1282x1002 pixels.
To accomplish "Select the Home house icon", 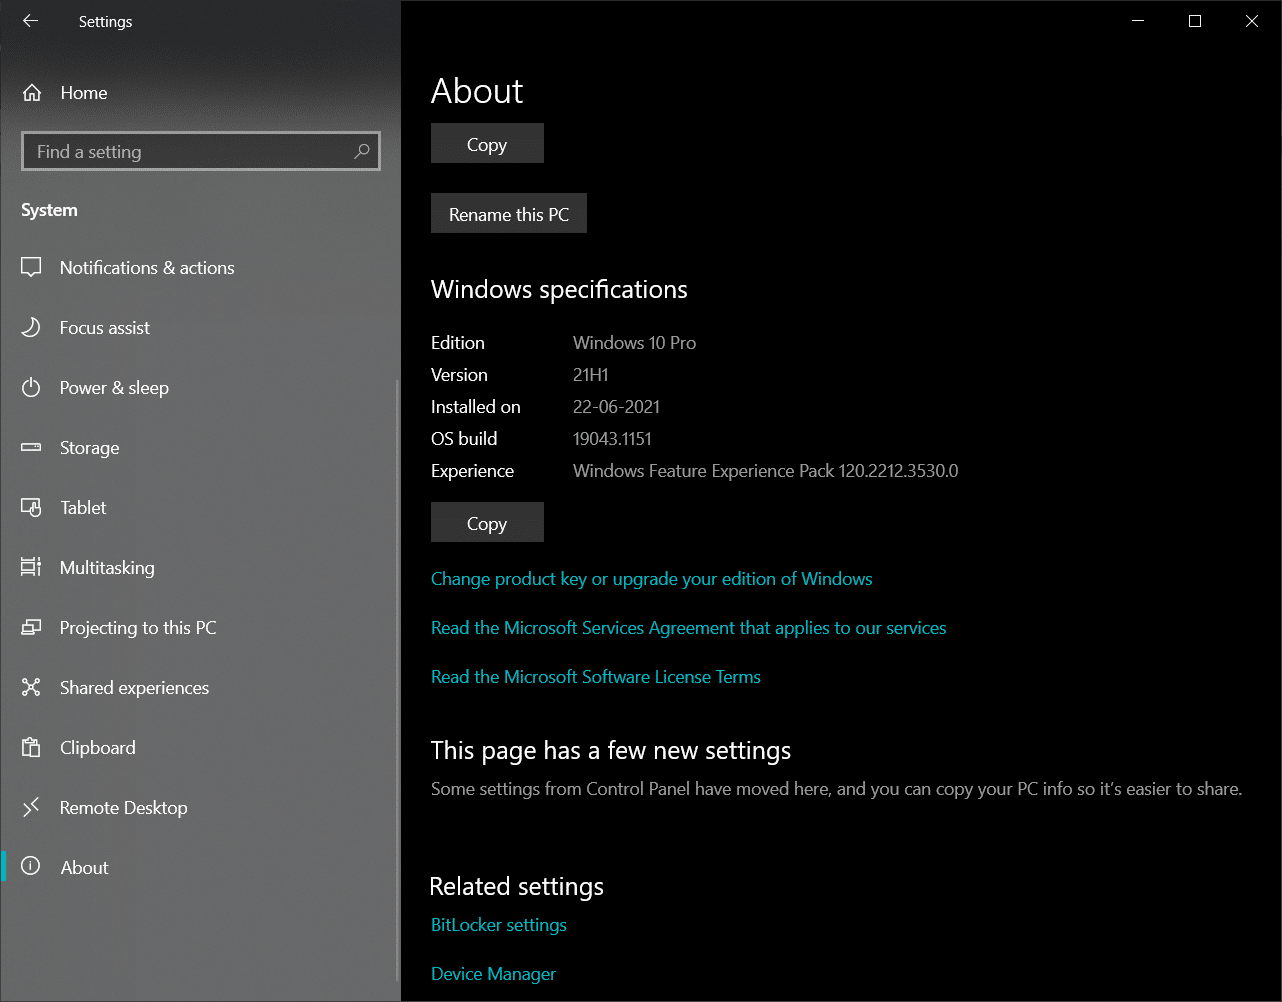I will pos(31,92).
